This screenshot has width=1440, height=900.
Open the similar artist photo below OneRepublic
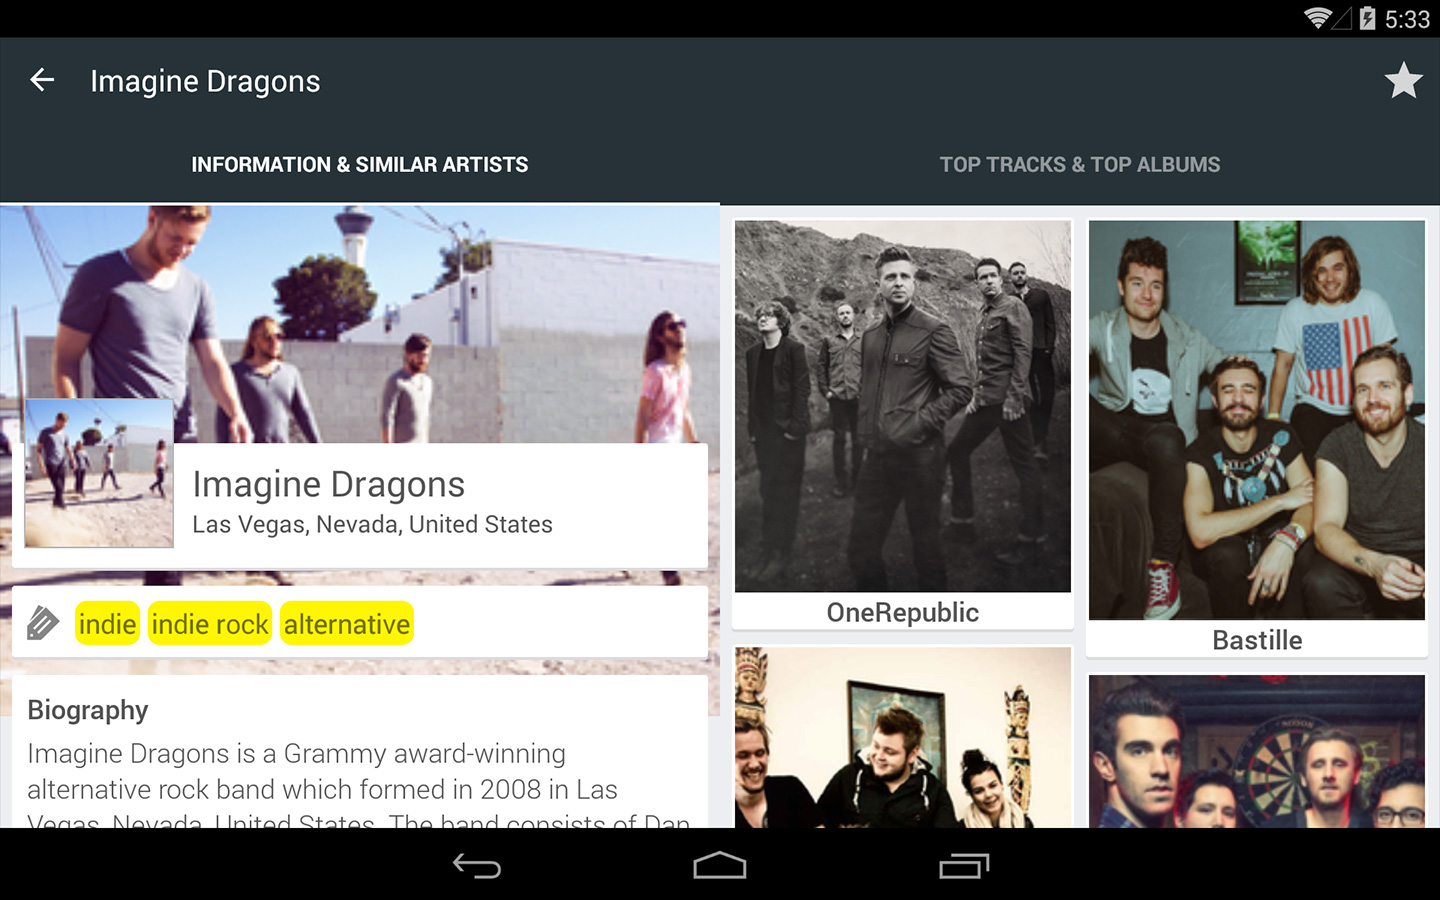tap(902, 737)
